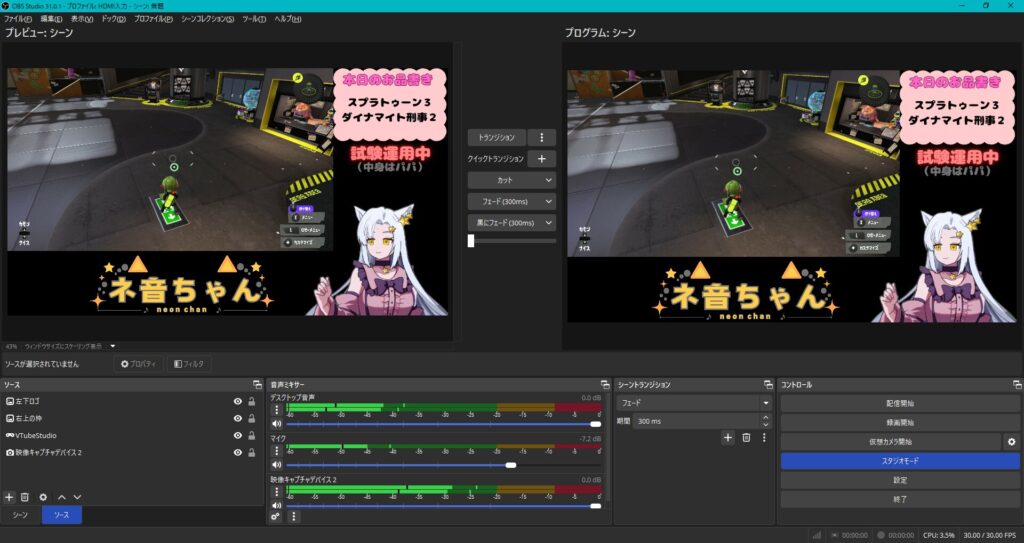The height and width of the screenshot is (543, 1024).
Task: Add quick transition with plus button
Action: (x=541, y=158)
